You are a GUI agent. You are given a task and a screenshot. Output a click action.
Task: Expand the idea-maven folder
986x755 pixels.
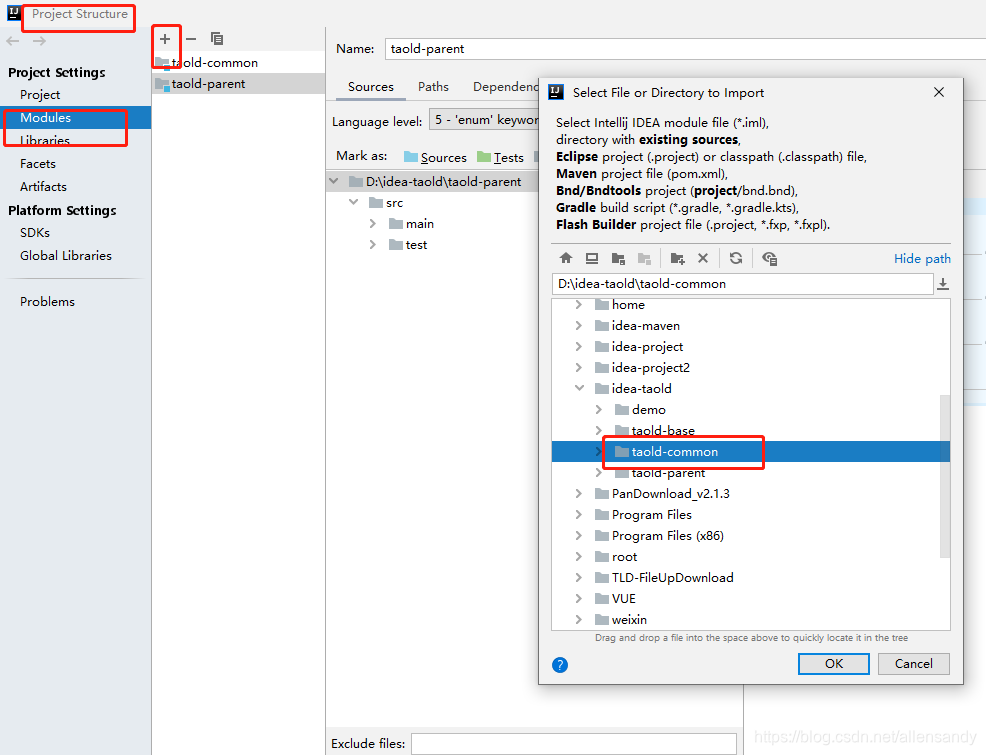point(579,326)
